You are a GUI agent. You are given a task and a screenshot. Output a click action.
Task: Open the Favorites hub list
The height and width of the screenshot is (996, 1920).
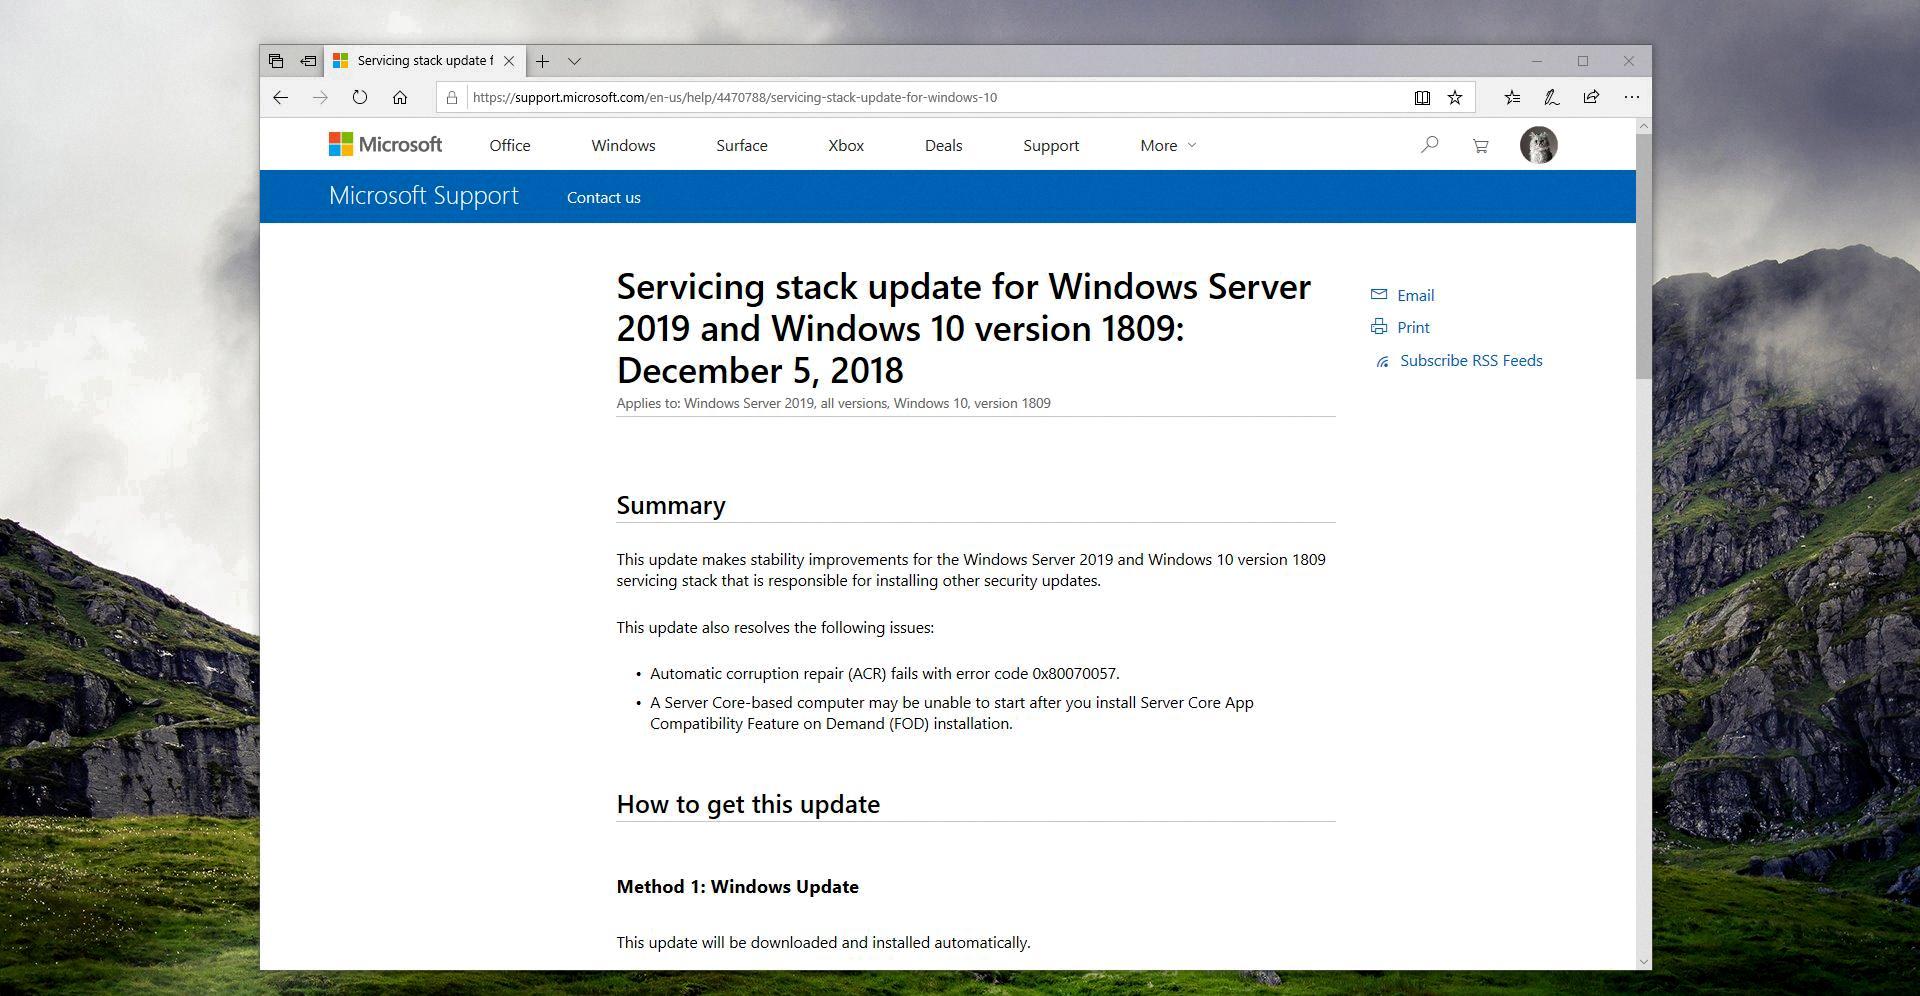1512,97
